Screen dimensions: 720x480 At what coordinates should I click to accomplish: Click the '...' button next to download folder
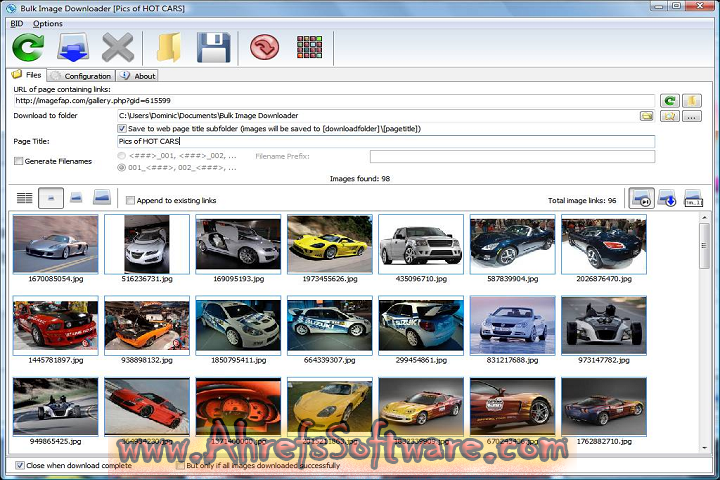(692, 116)
